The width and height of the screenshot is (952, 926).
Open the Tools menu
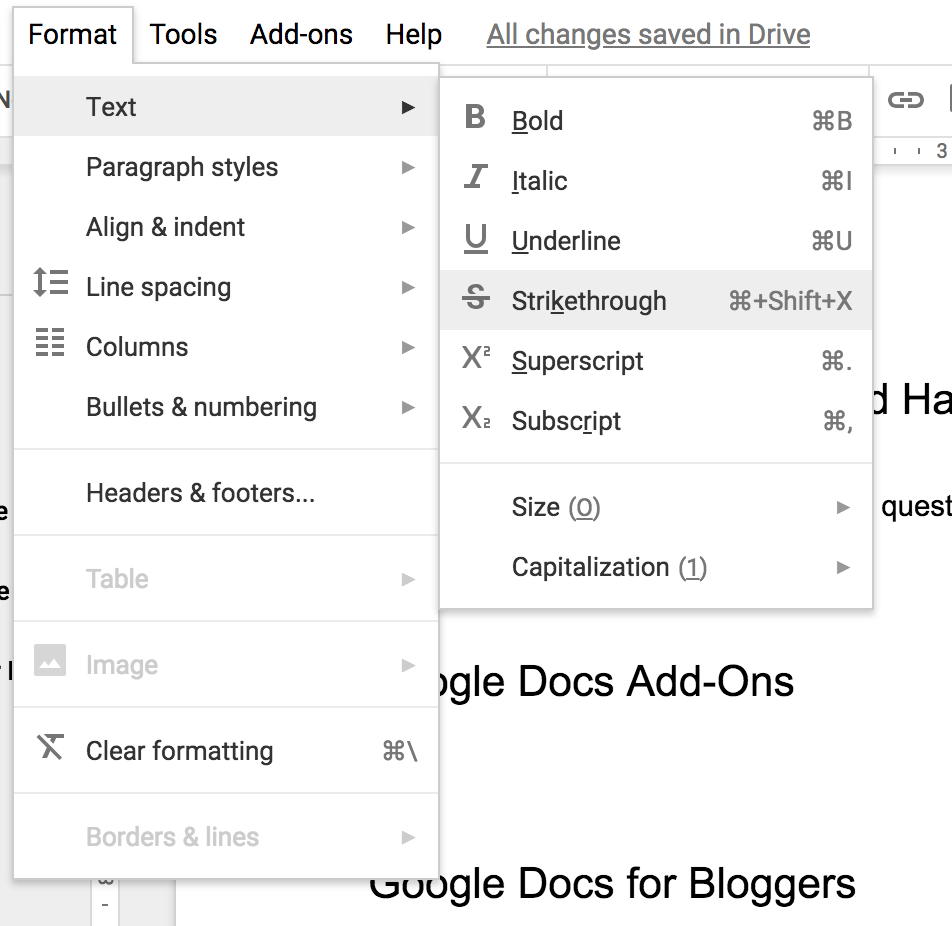(184, 35)
